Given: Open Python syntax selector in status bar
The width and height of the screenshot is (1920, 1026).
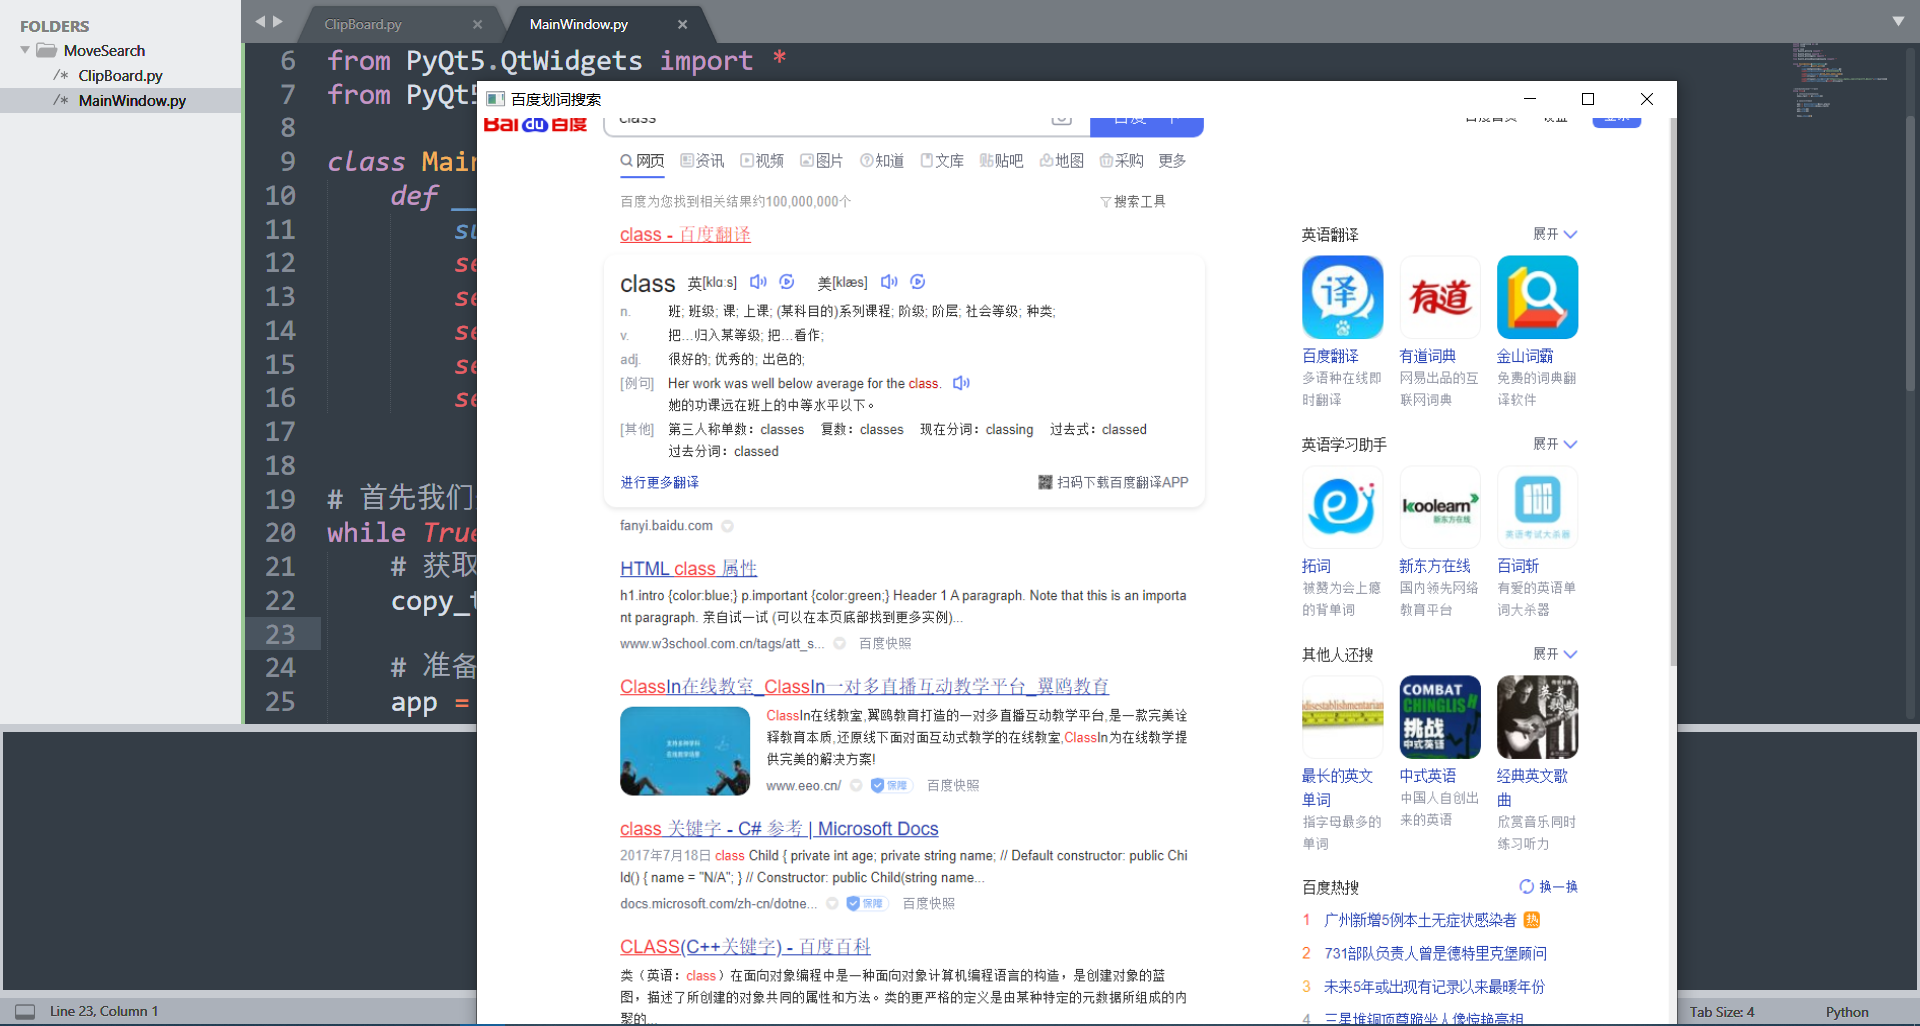Looking at the screenshot, I should (x=1847, y=1012).
